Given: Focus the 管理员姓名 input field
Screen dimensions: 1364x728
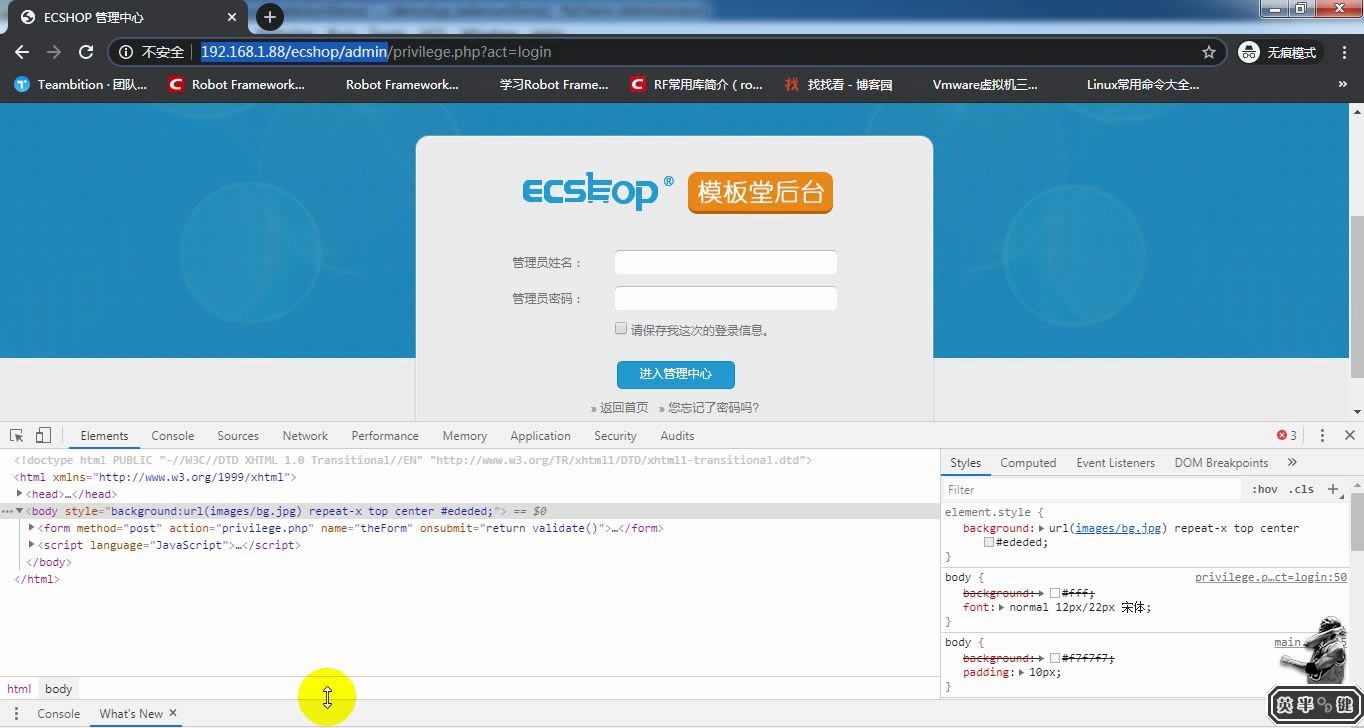Looking at the screenshot, I should (x=725, y=262).
